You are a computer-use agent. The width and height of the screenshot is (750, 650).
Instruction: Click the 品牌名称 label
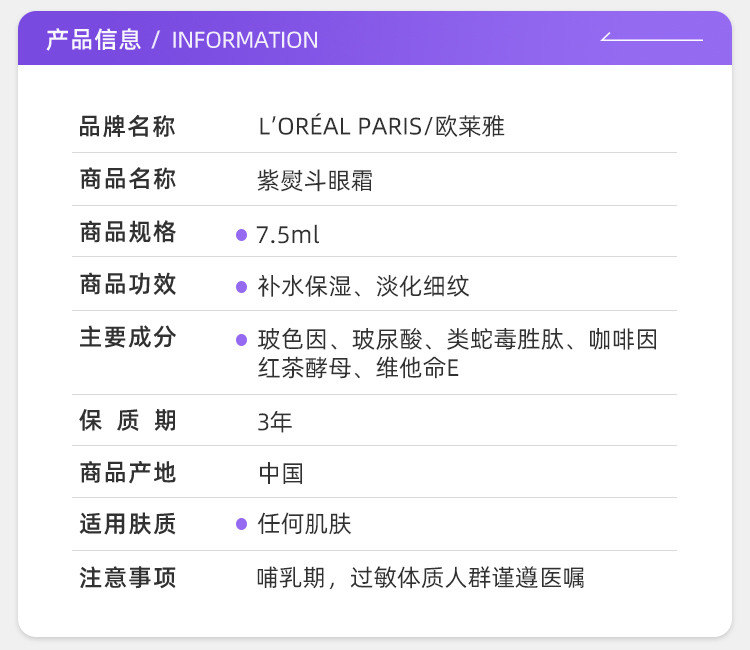tap(127, 127)
